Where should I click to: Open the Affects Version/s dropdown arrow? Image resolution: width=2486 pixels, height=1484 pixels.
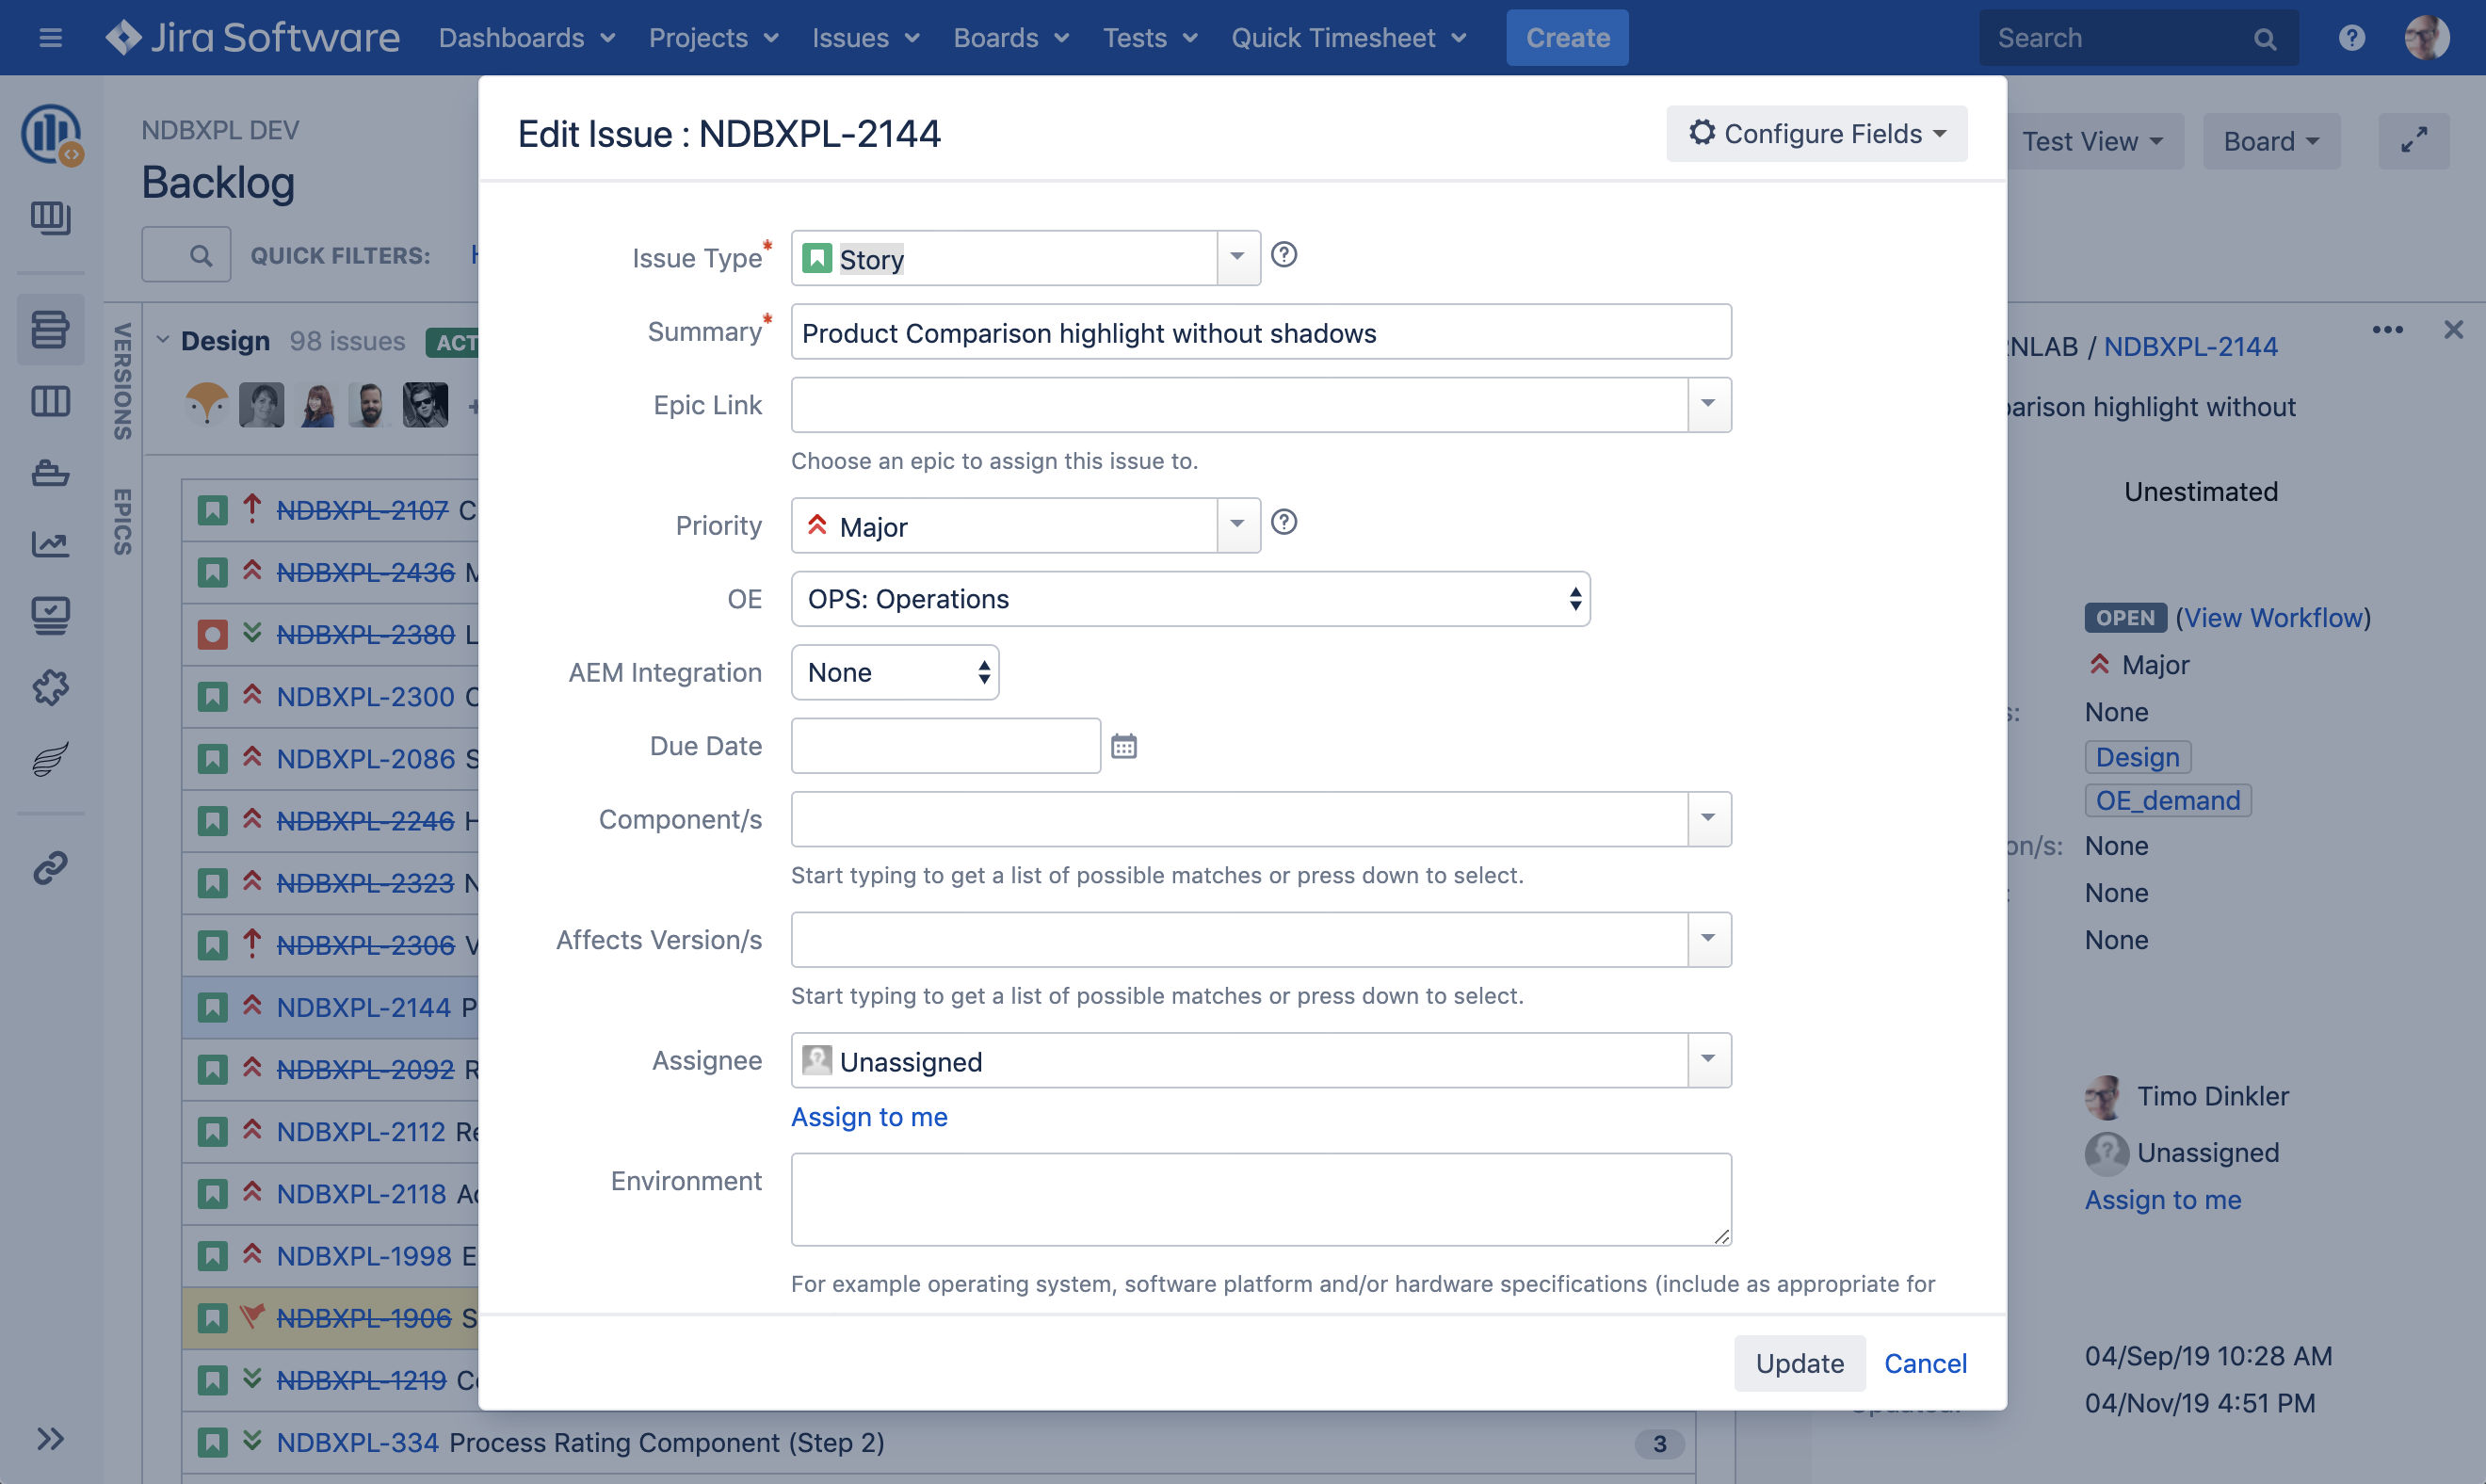pos(1709,939)
